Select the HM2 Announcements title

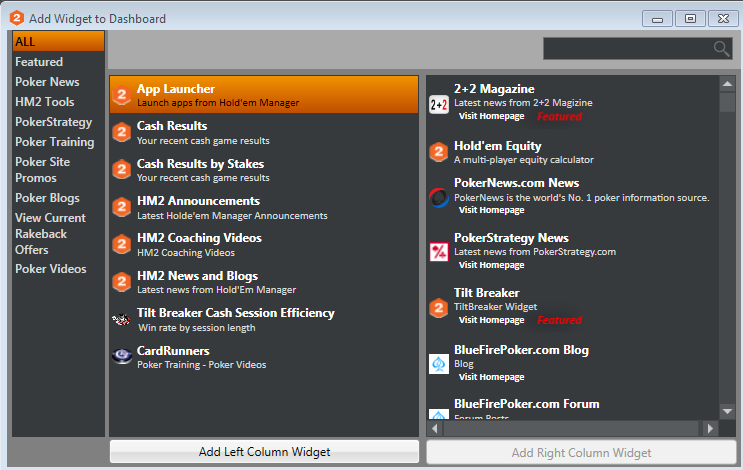[199, 201]
